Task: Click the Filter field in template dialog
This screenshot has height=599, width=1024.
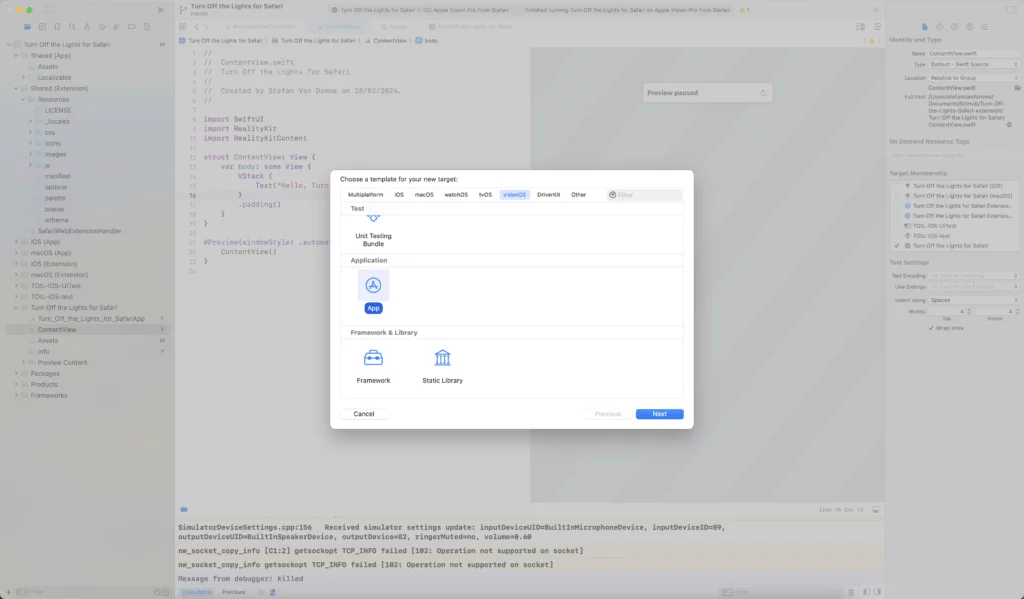Action: 645,195
